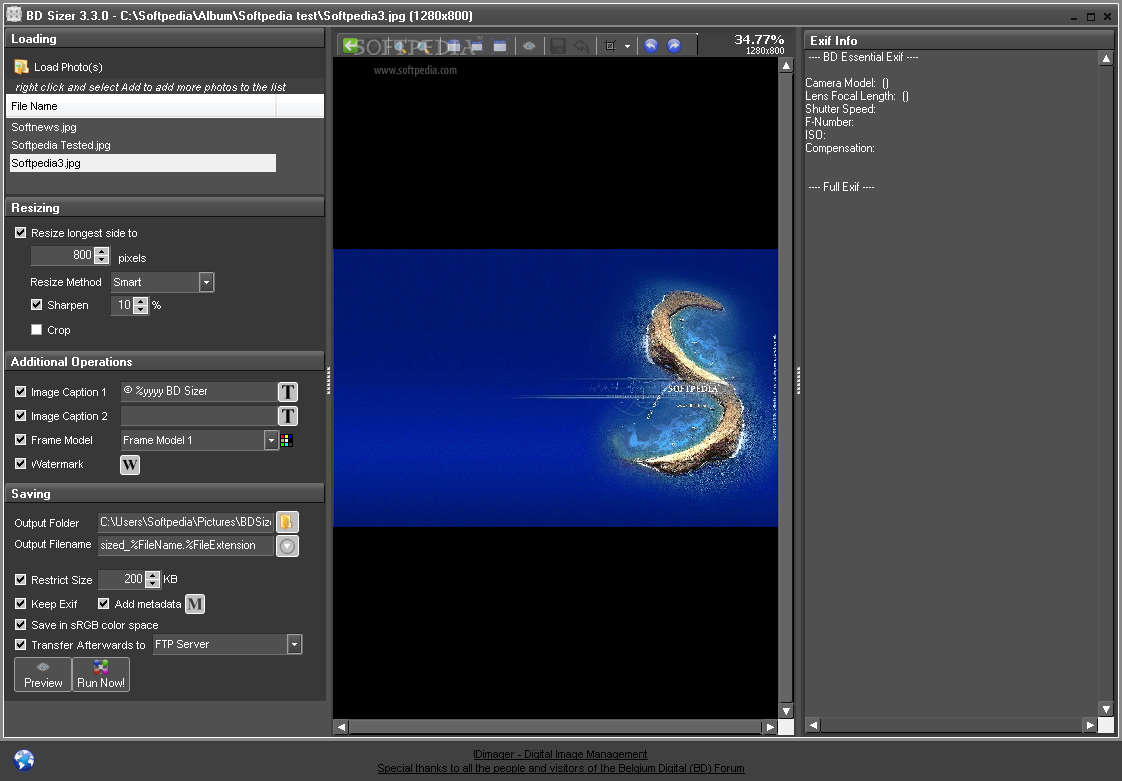Click the globe icon at bottom left

pyautogui.click(x=24, y=760)
